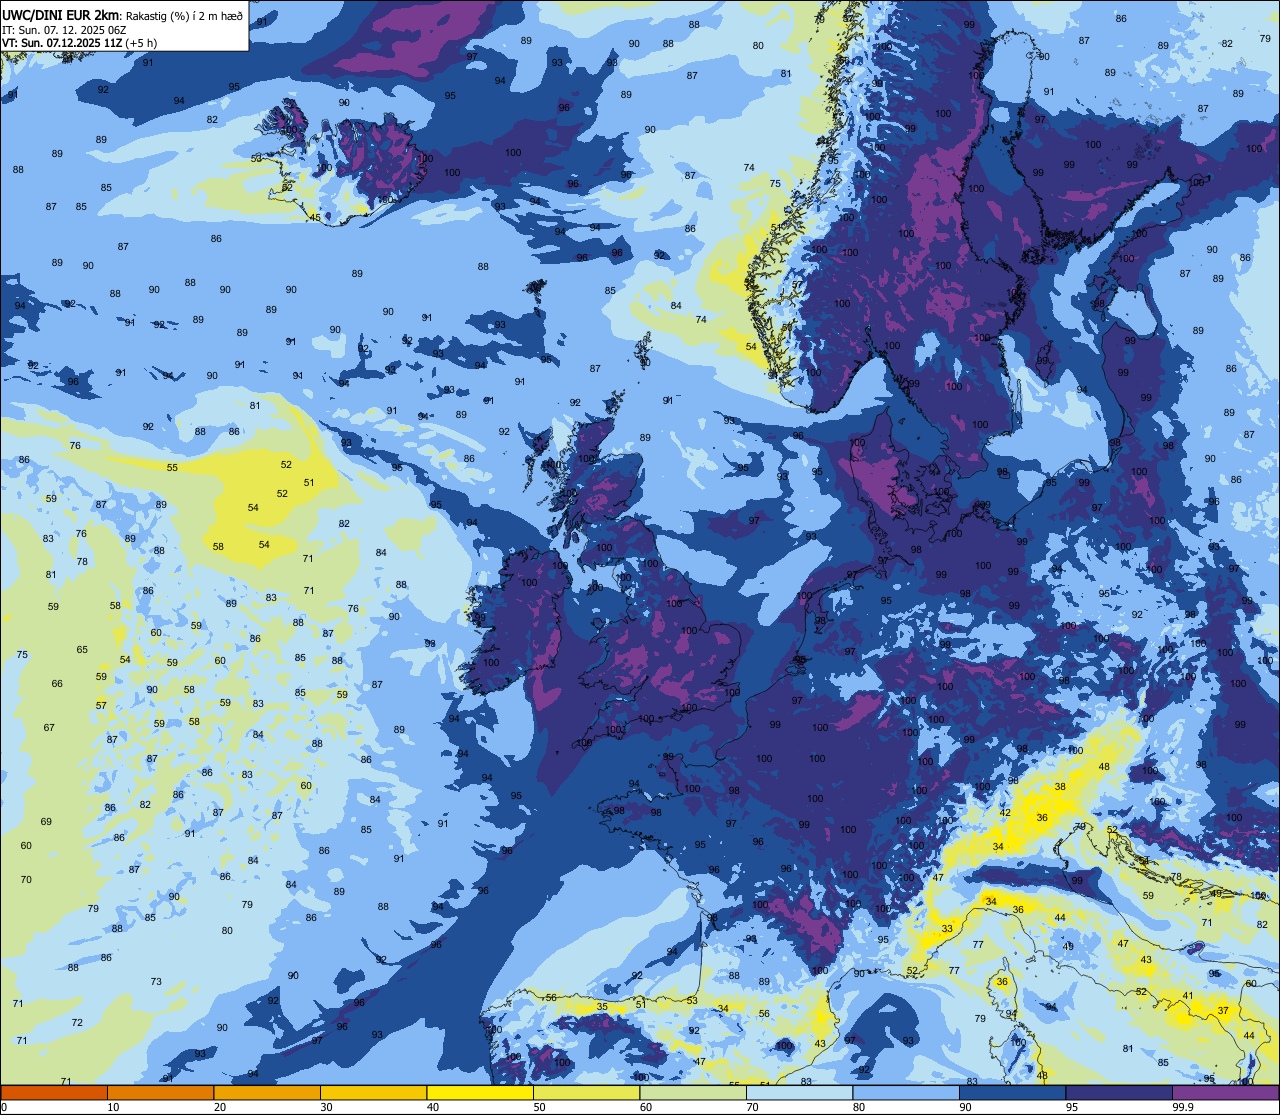Select the 80–90% sky blue legend swatch
The height and width of the screenshot is (1115, 1280).
pos(906,1092)
